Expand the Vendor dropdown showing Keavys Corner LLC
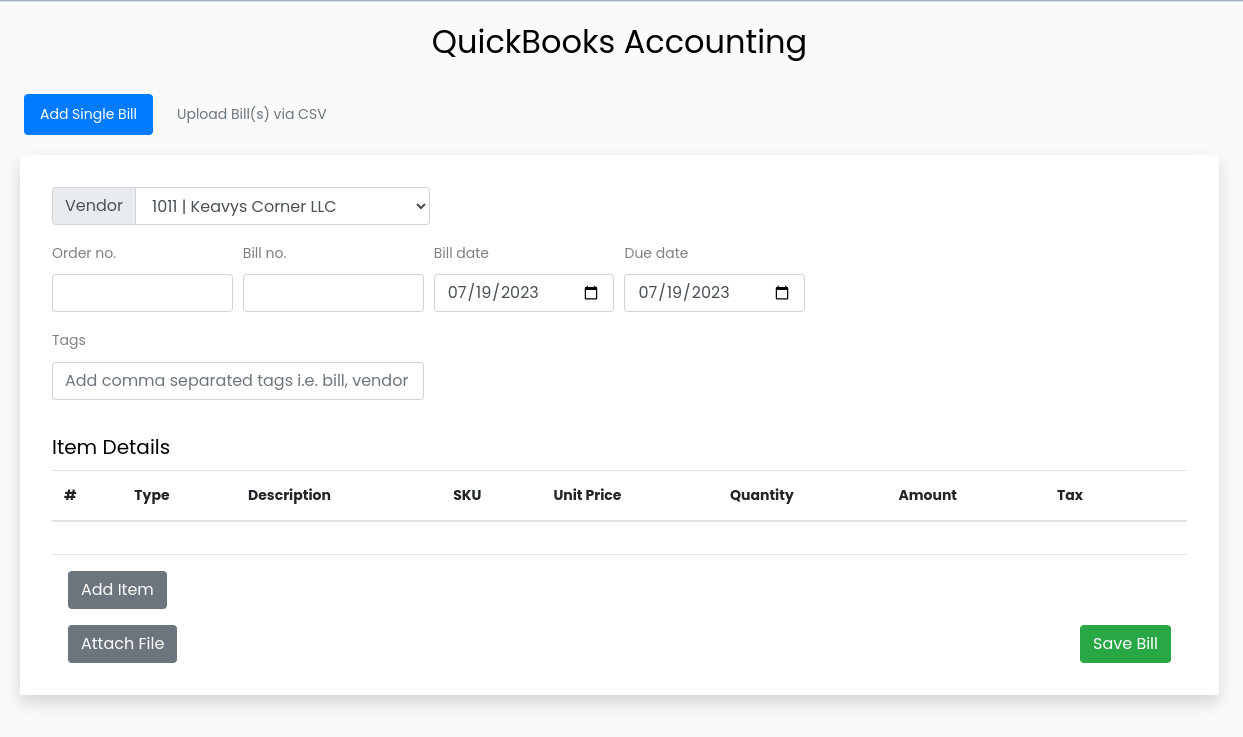This screenshot has height=737, width=1243. pos(282,206)
